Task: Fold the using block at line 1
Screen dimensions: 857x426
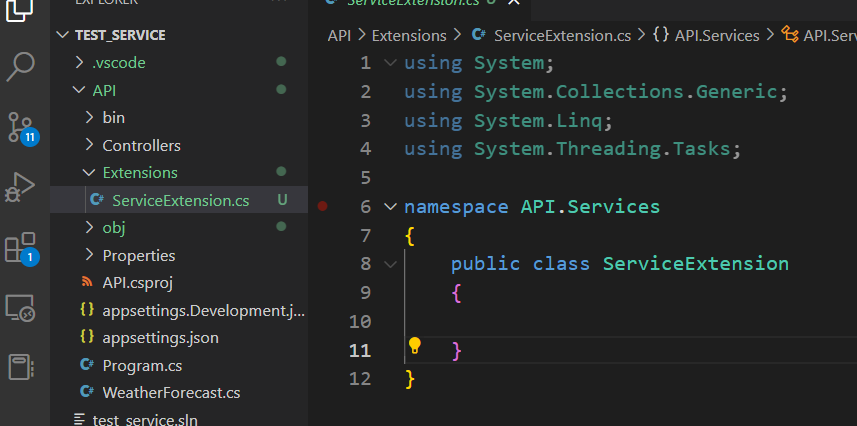Action: (x=390, y=62)
